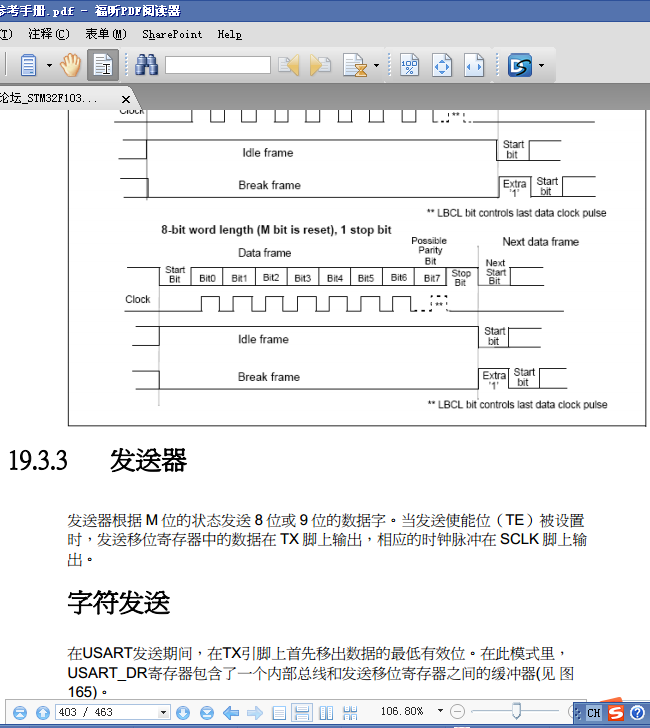
Task: Open the Help menu
Action: [x=230, y=34]
